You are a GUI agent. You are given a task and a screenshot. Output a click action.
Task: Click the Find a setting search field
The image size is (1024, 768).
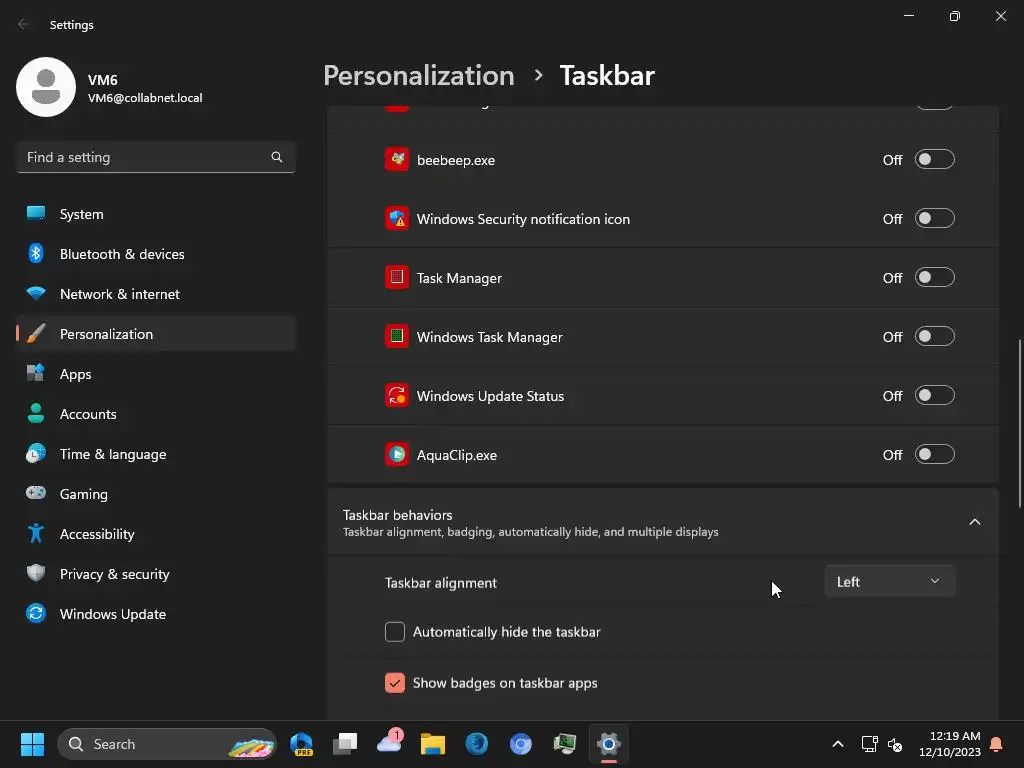[156, 157]
